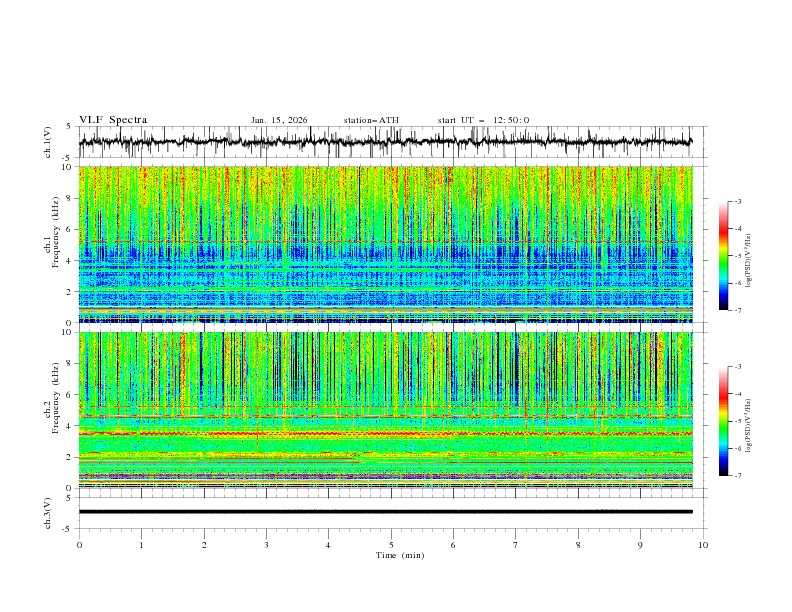Click the "ch.2 Frequency (kHz)" axis label
This screenshot has width=792, height=612.
(52, 398)
